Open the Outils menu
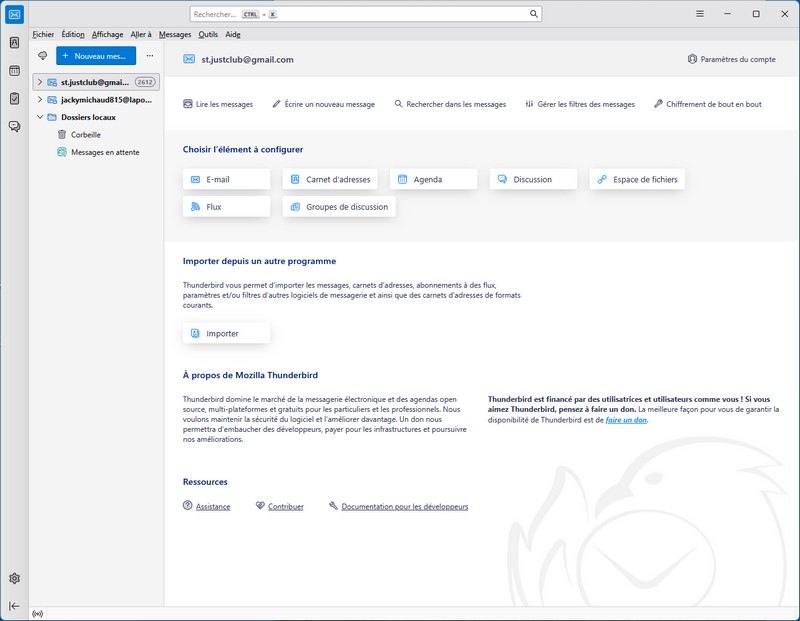The image size is (800, 621). 208,34
